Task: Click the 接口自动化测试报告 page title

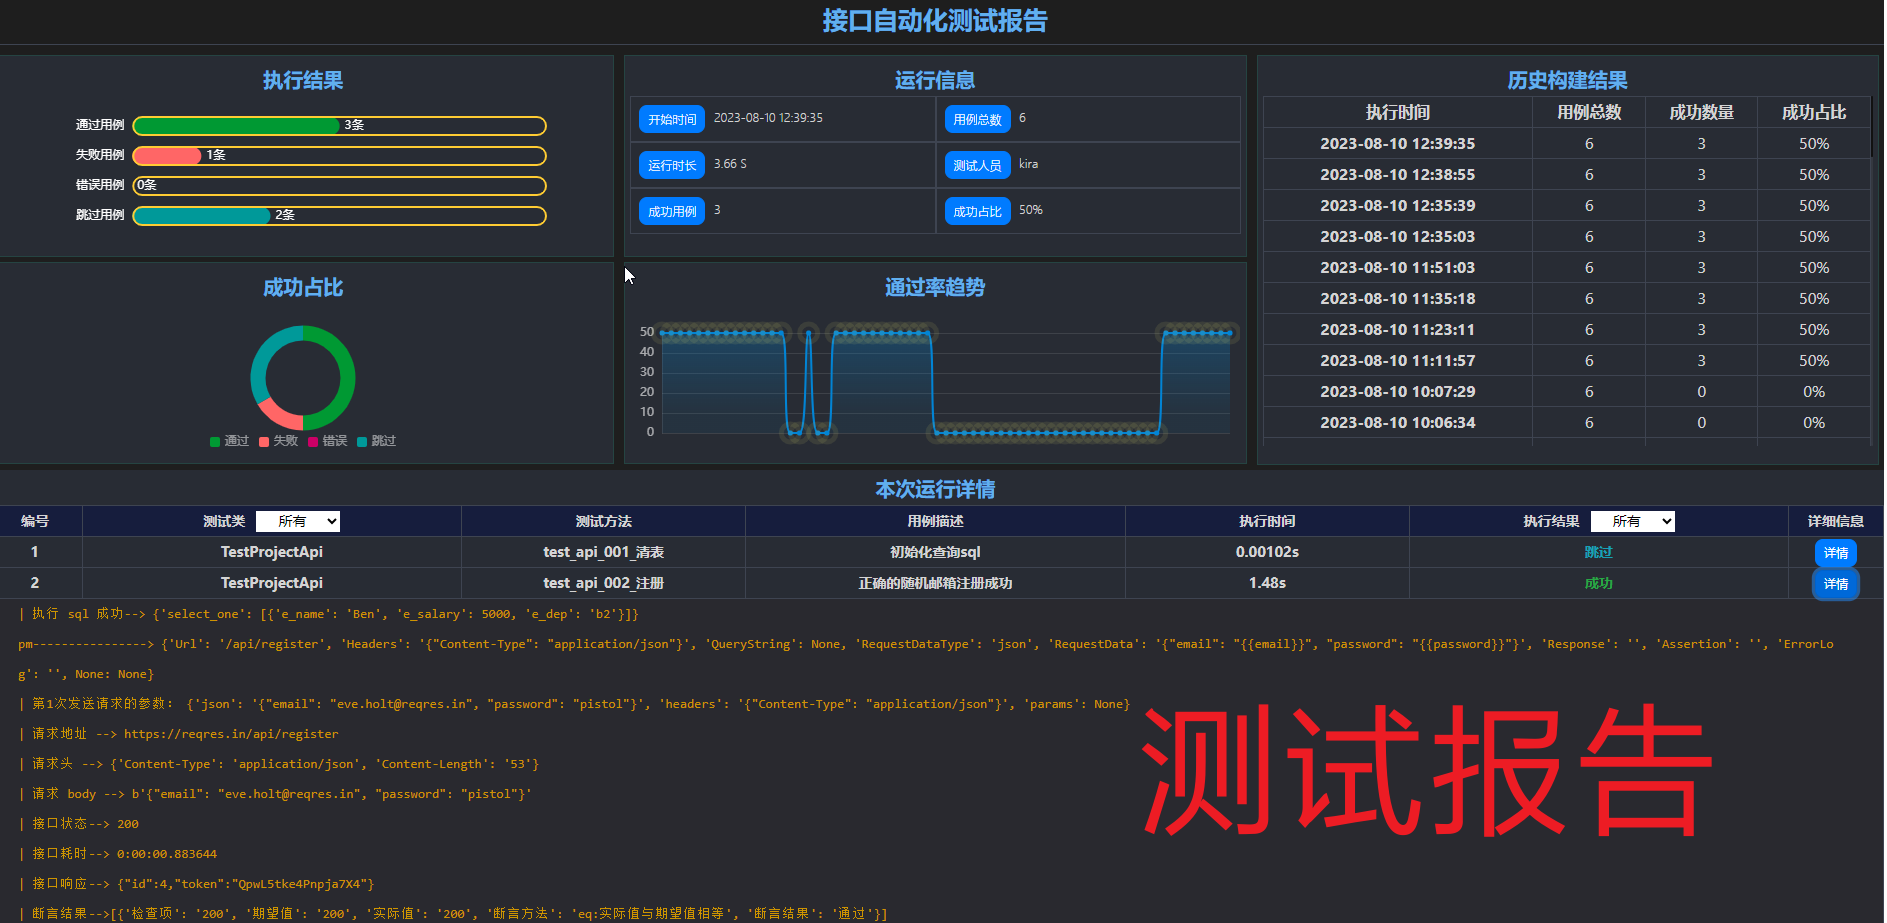Action: tap(935, 21)
